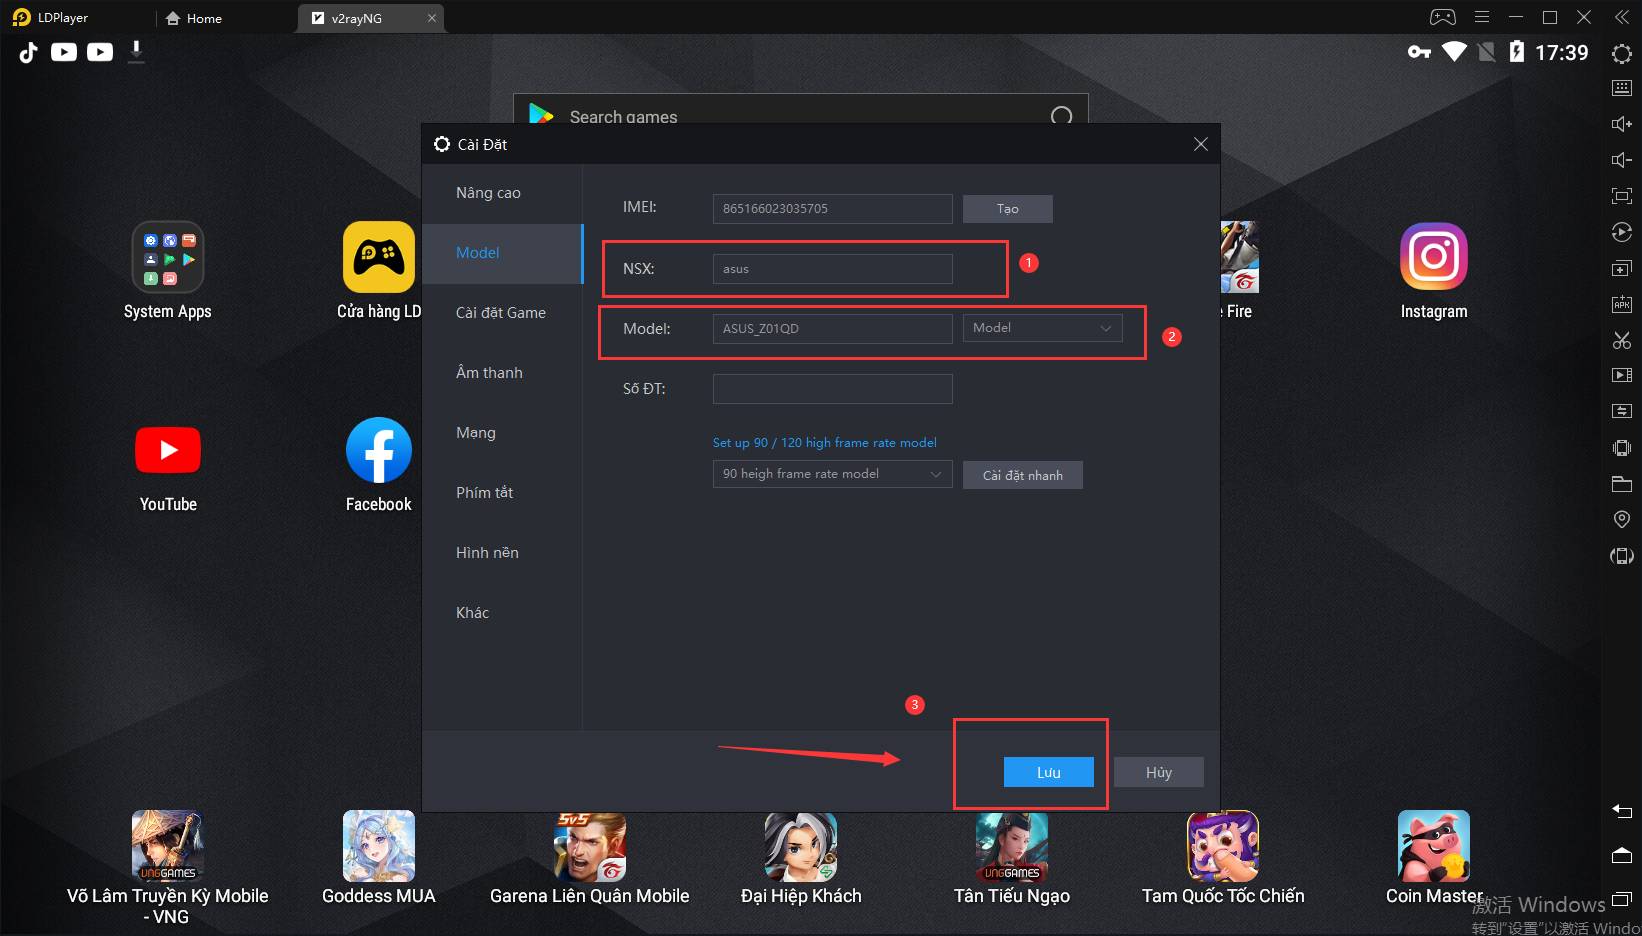Open the Phím tắt settings tab
Screen dimensions: 1642x936
502,493
